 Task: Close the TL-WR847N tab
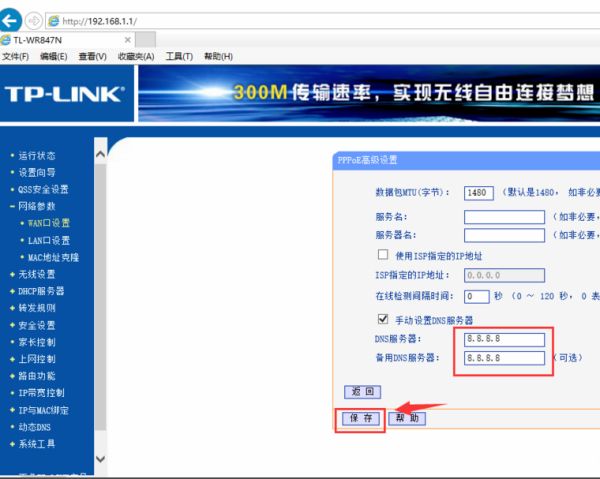point(126,39)
